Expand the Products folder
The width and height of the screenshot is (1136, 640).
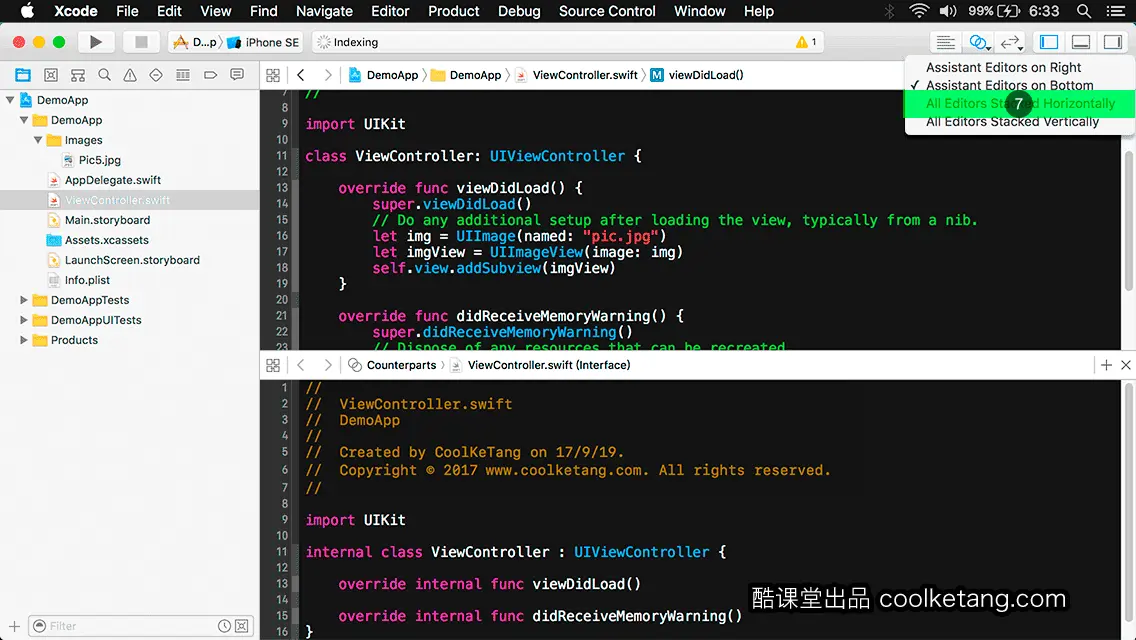pos(24,340)
